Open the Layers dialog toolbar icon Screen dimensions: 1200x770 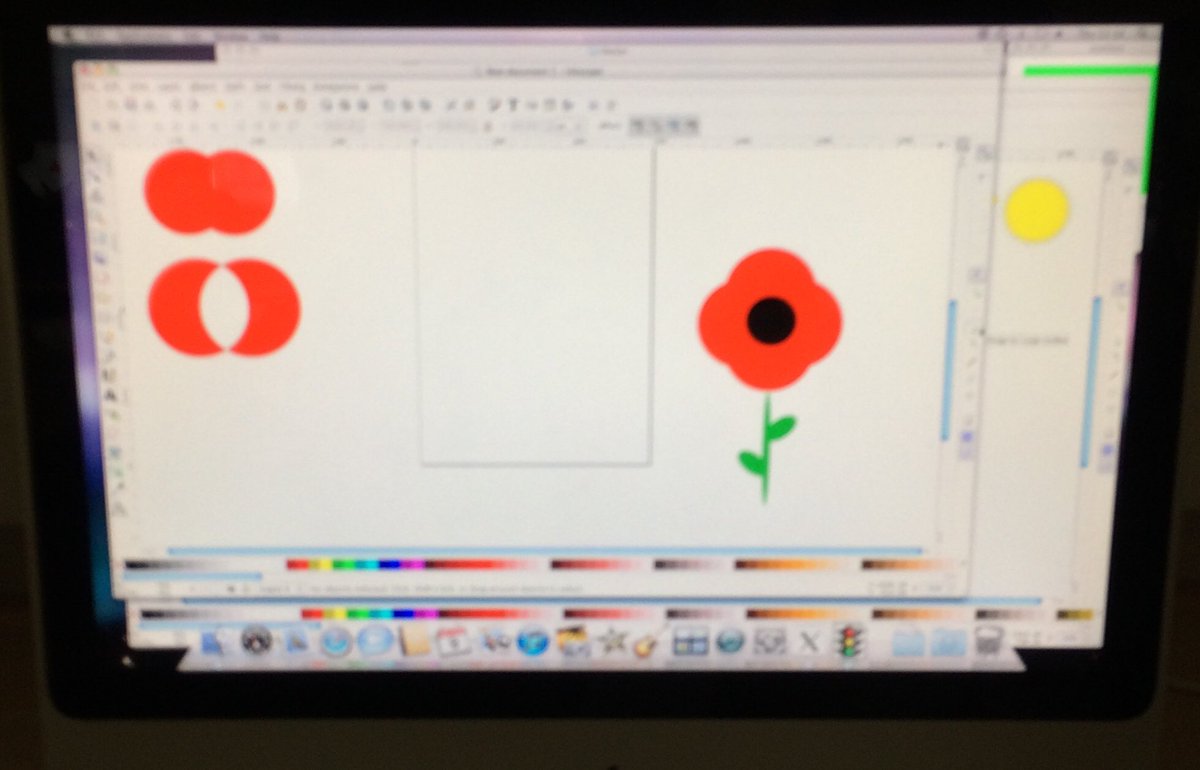[x=533, y=105]
